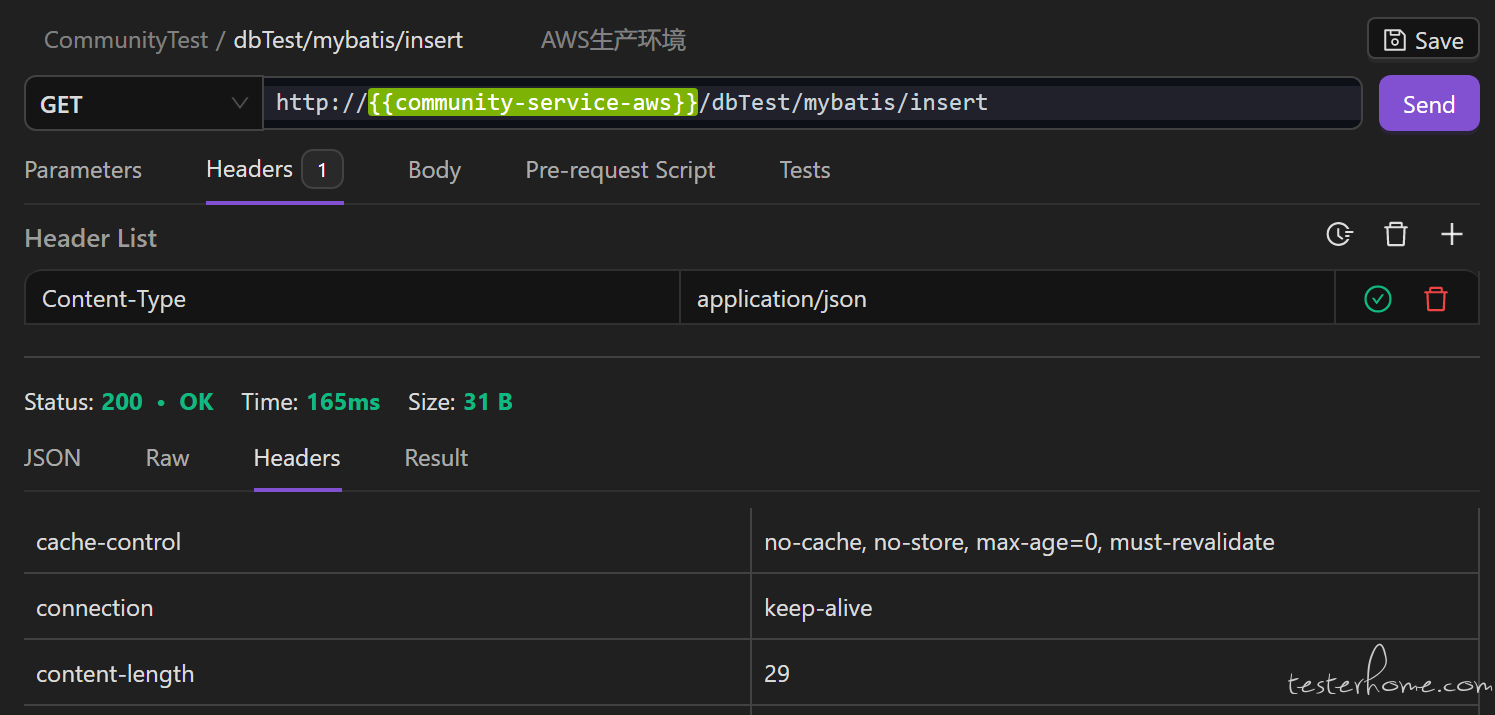This screenshot has width=1495, height=715.
Task: Send the request
Action: click(x=1429, y=104)
